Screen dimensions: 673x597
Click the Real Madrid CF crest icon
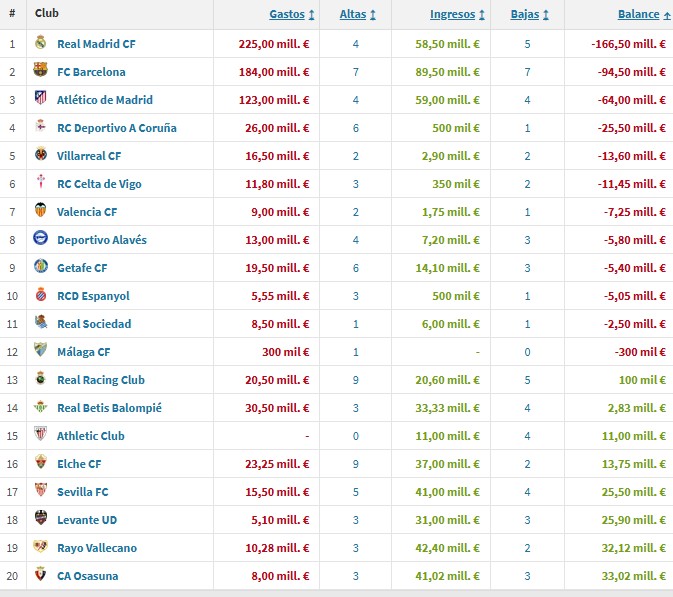(41, 42)
